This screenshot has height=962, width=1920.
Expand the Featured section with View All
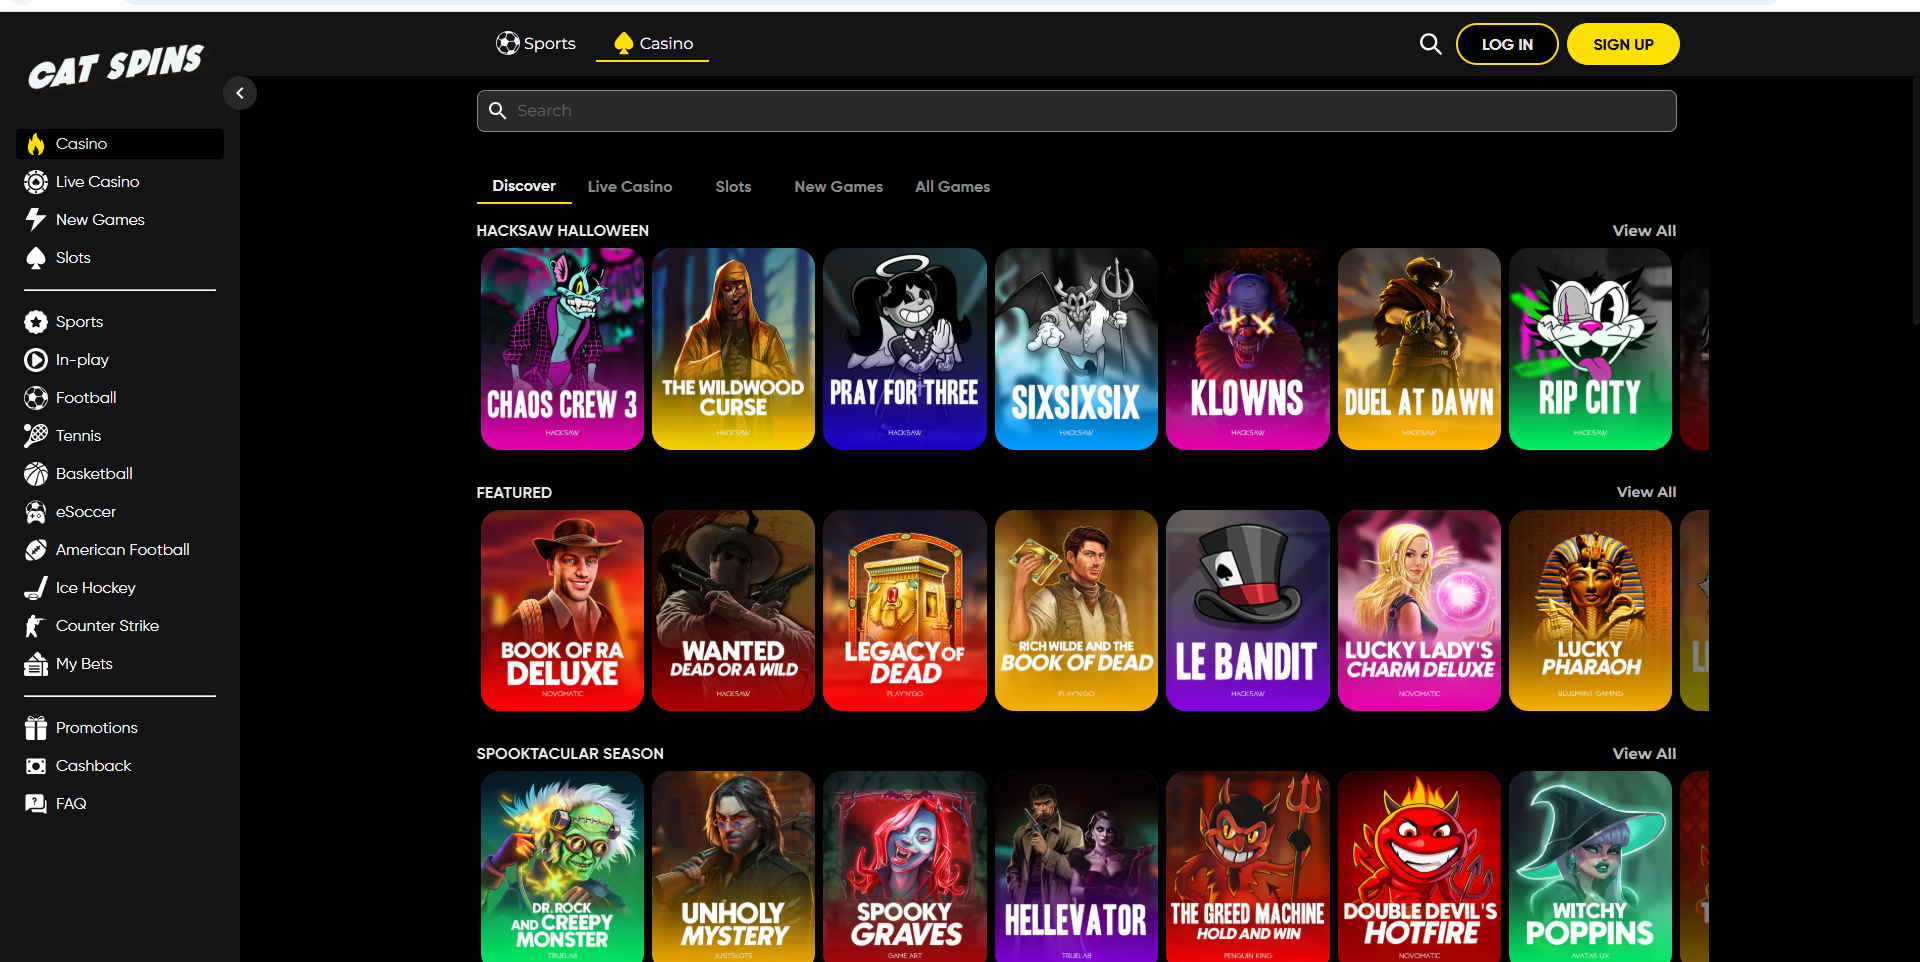click(1645, 492)
